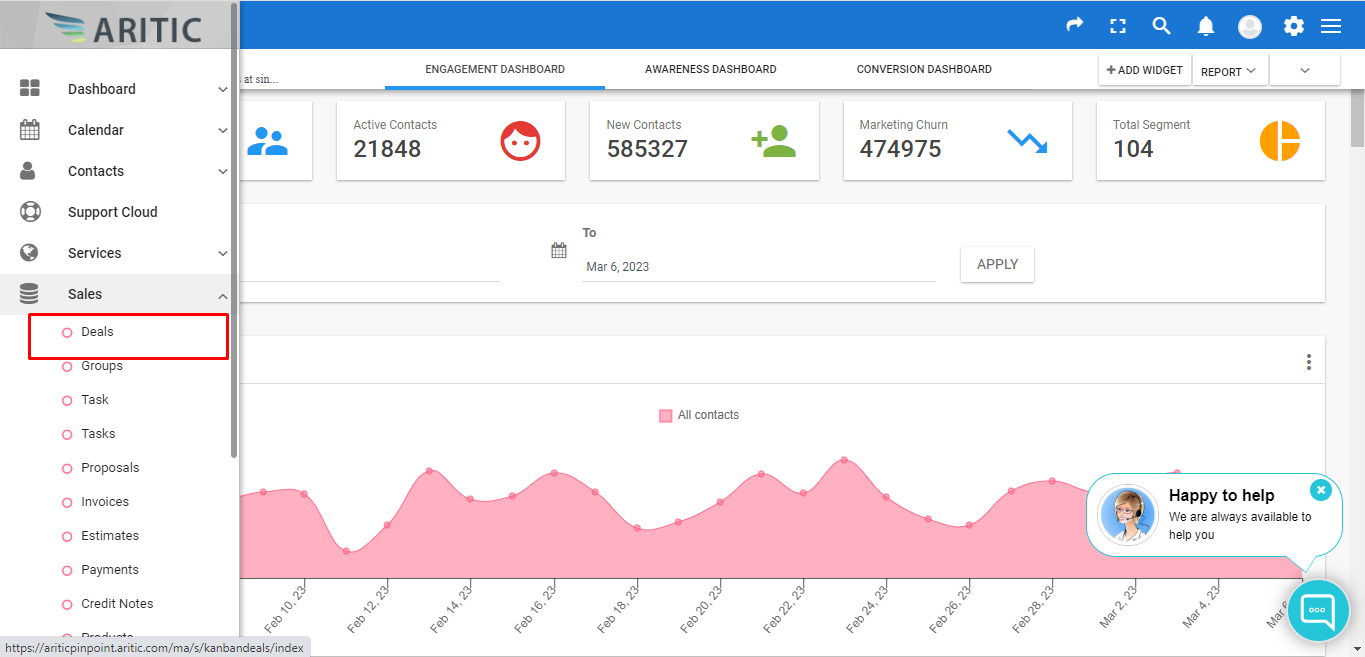The height and width of the screenshot is (657, 1365).
Task: Open Groups under Sales
Action: pos(102,366)
